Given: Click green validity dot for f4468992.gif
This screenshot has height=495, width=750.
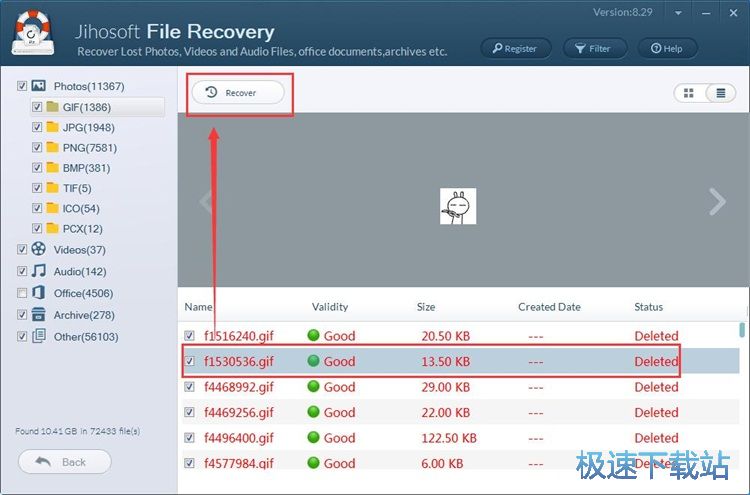Looking at the screenshot, I should tap(313, 386).
